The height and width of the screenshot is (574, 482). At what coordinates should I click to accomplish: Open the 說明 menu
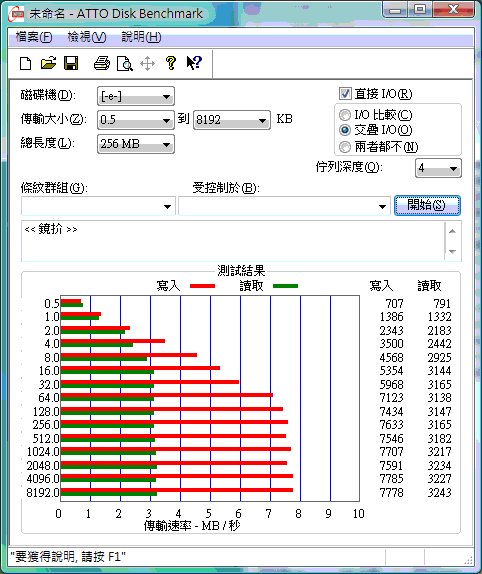tap(141, 37)
